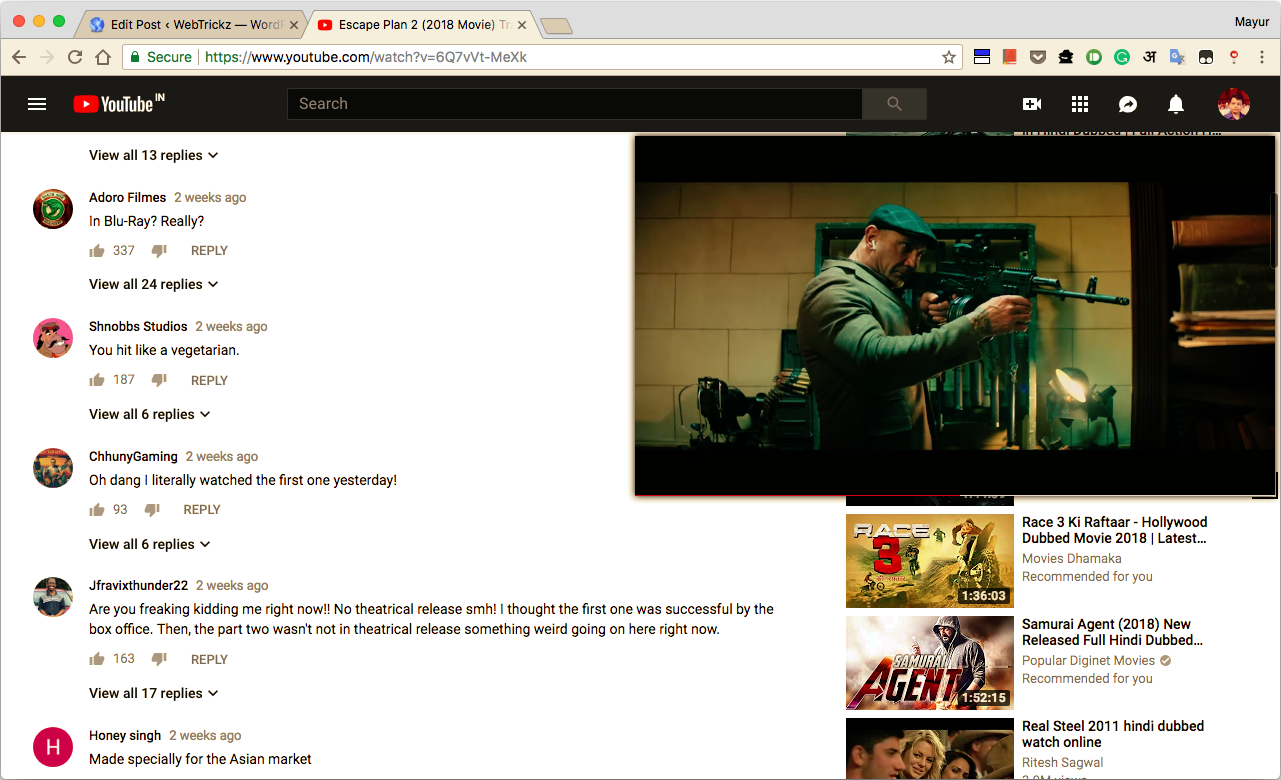
Task: Open the Race 3 video thumbnail
Action: click(929, 561)
